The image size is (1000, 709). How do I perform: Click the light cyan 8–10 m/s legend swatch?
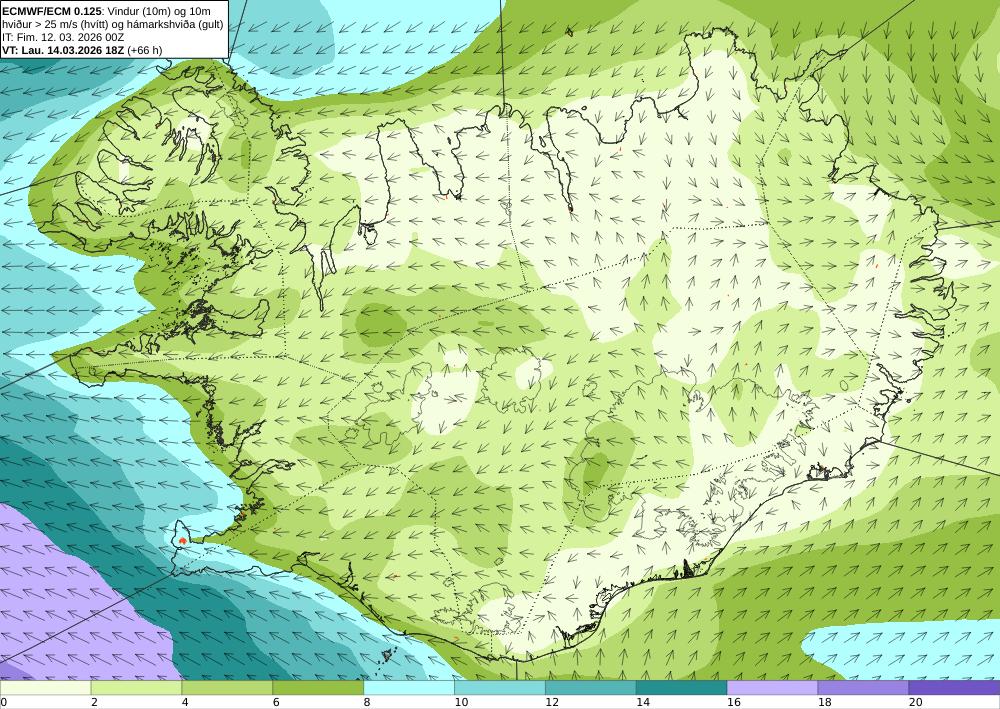[x=409, y=688]
